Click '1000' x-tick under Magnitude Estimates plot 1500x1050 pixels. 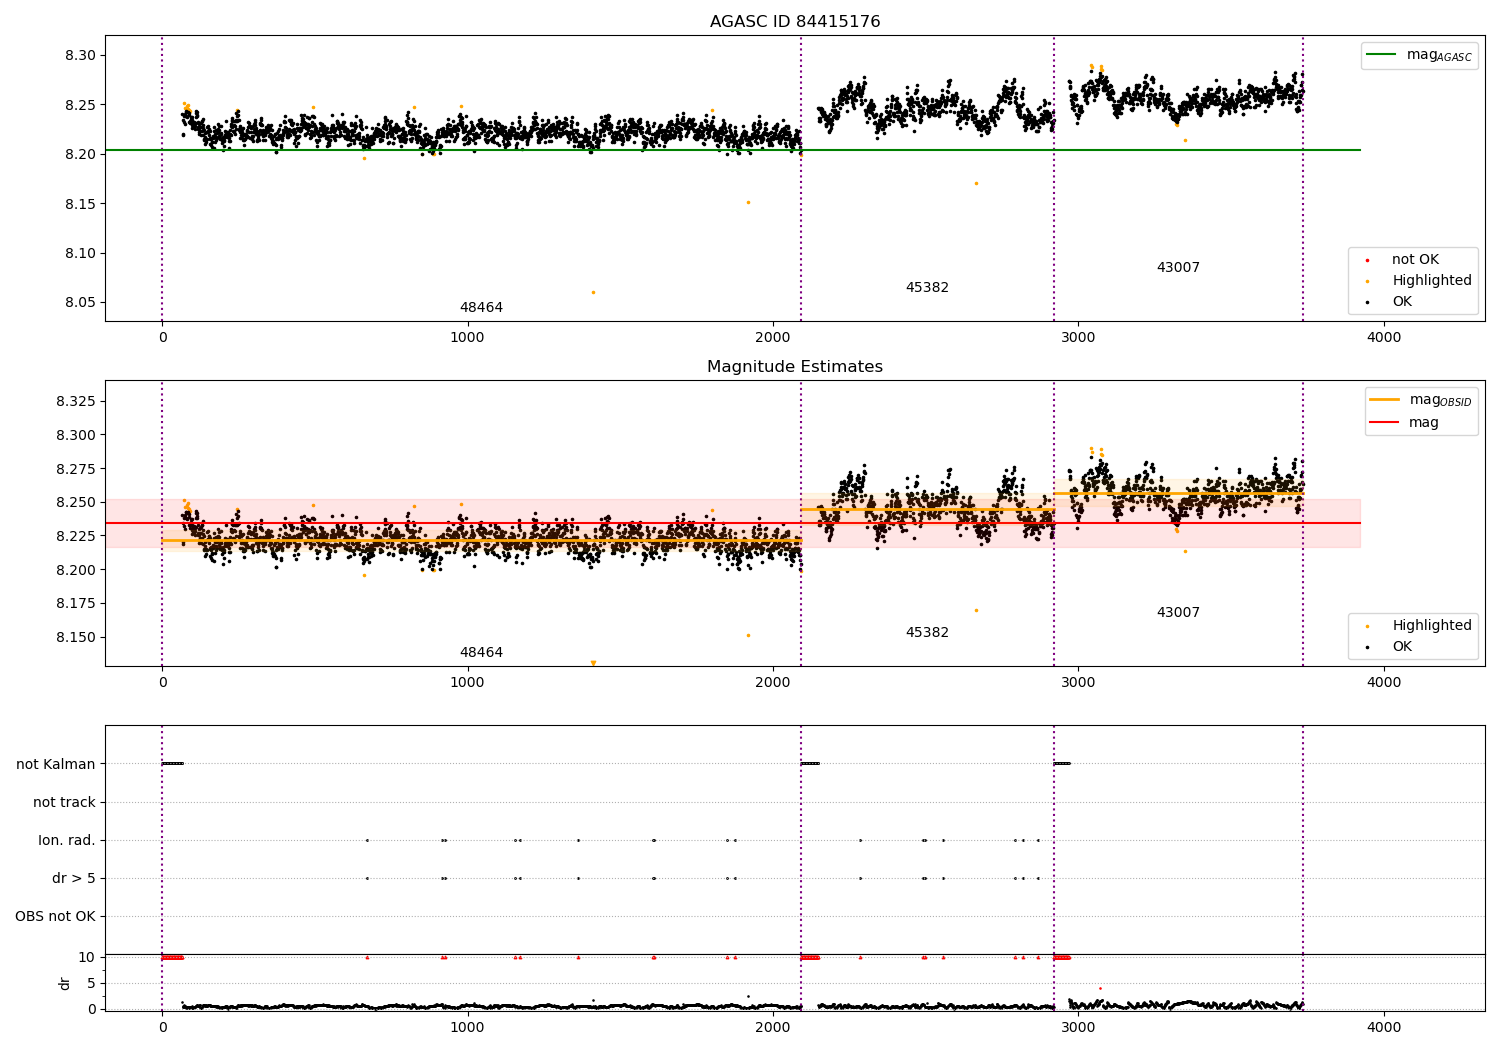467,683
